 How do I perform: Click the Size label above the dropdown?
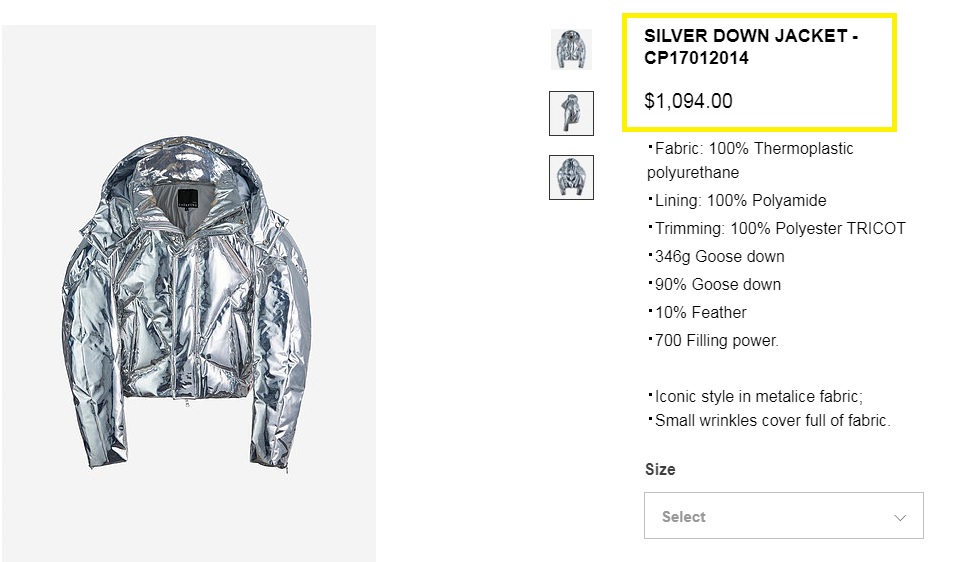tap(660, 469)
